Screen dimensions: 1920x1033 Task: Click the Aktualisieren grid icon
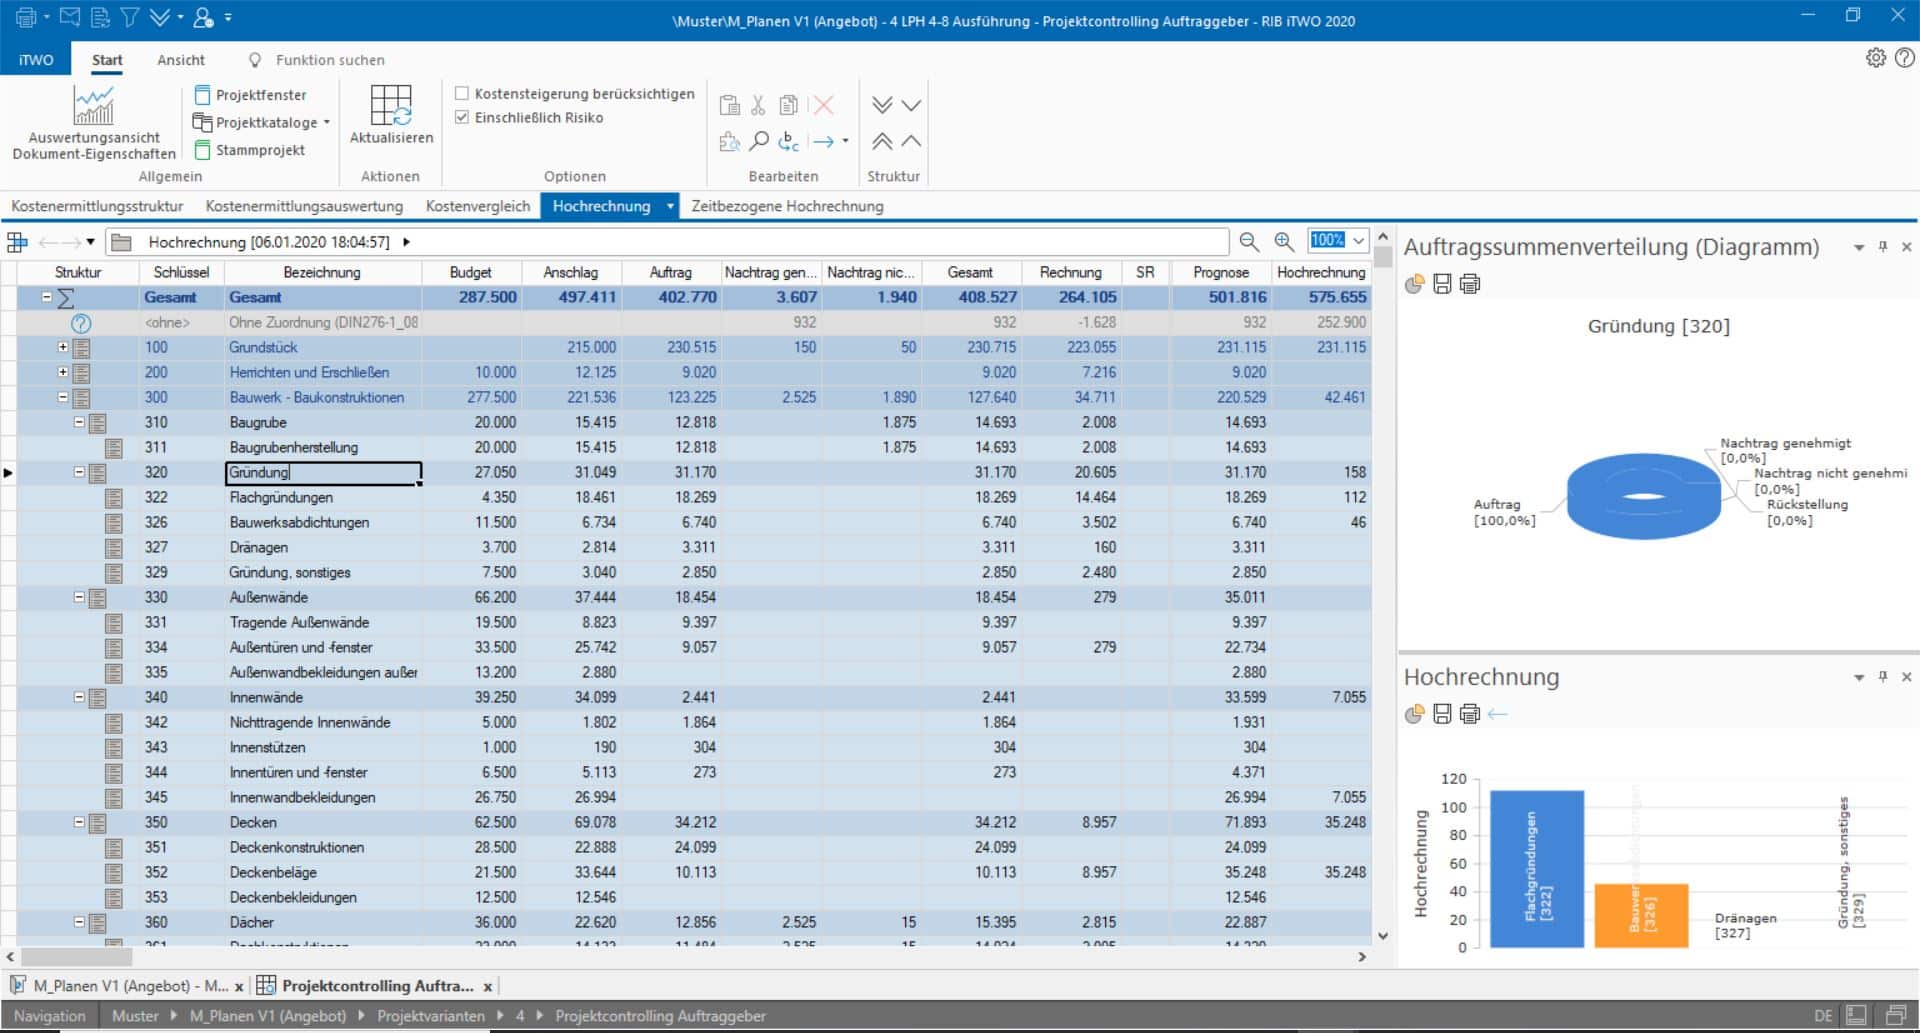point(391,105)
